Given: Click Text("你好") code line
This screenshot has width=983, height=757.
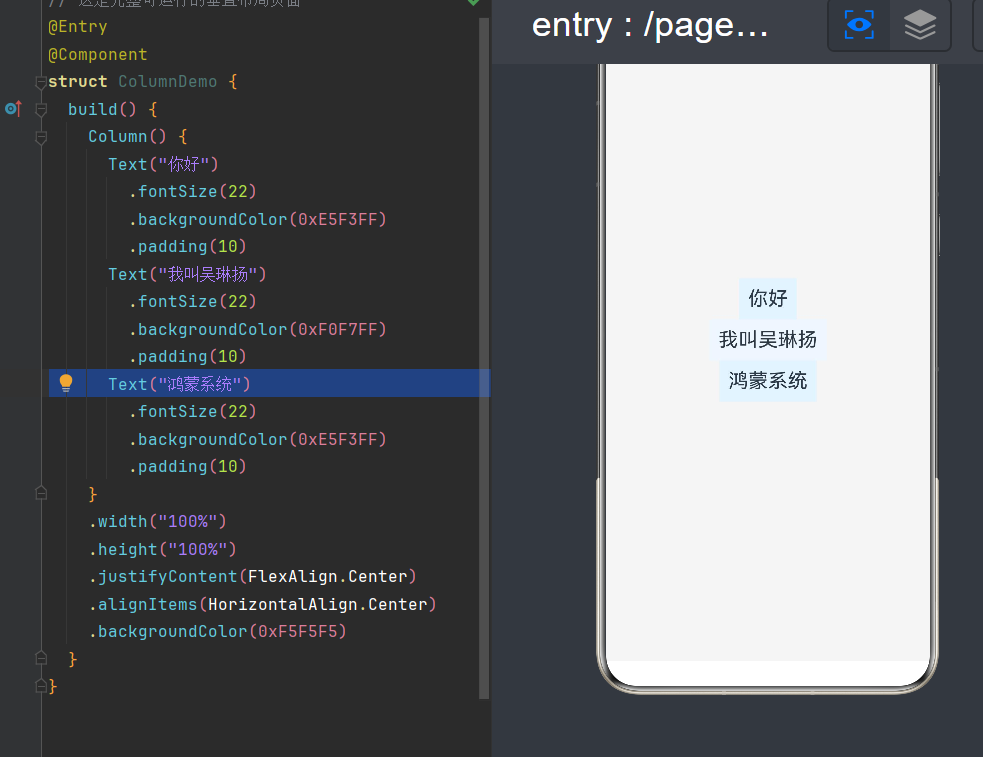Looking at the screenshot, I should click(163, 164).
